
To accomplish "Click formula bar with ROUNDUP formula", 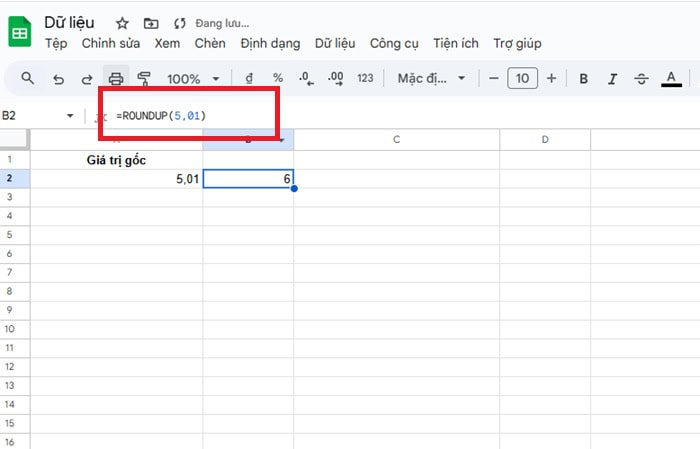I will (x=402, y=116).
